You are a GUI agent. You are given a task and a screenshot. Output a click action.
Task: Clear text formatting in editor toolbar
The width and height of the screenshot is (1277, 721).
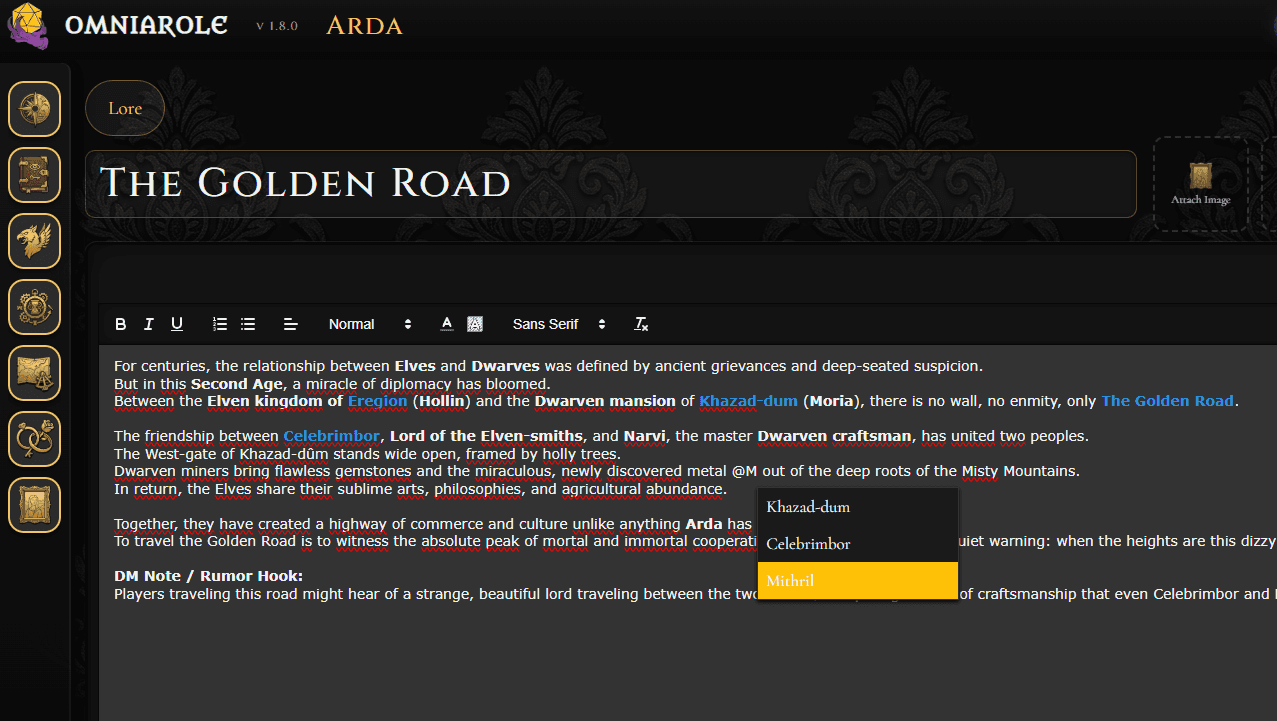[642, 324]
